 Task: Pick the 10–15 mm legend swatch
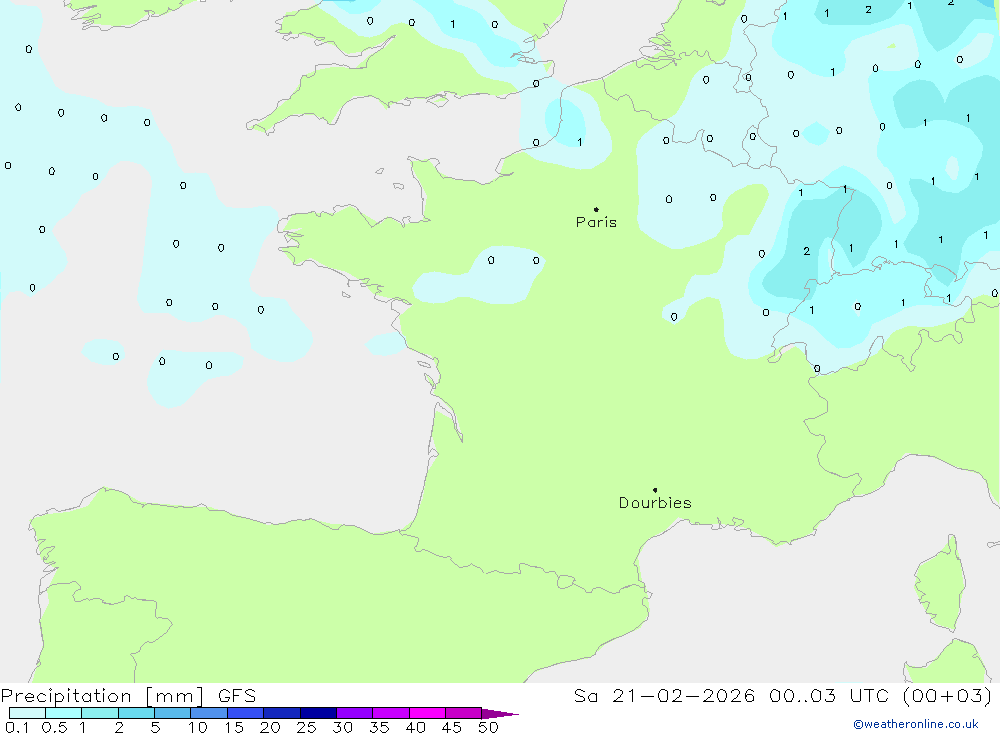209,713
